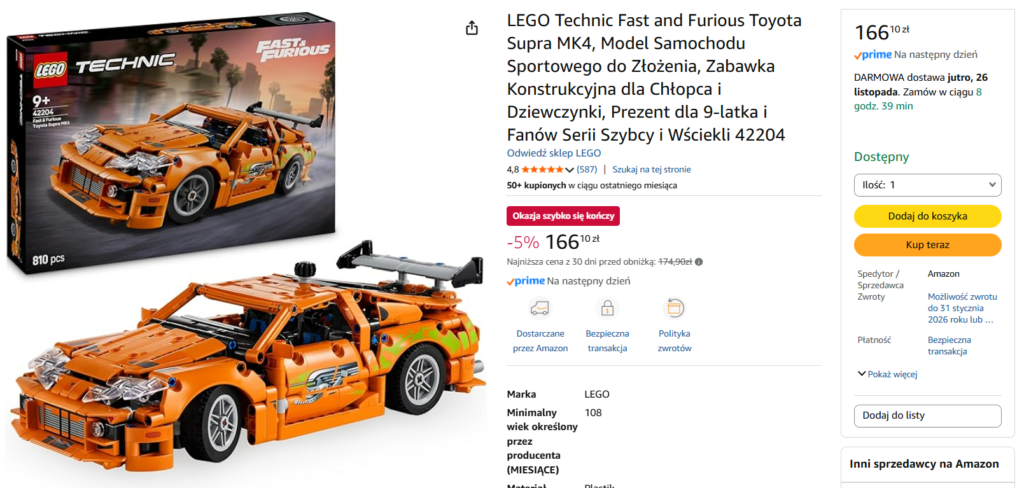Click the Dostarczane przez Amazon truck icon
This screenshot has width=1024, height=488.
point(540,308)
